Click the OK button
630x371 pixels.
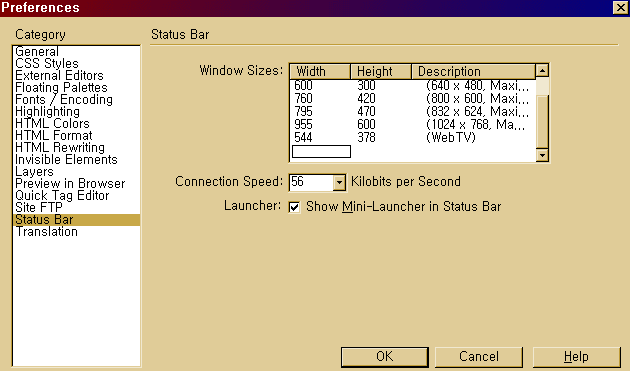point(385,357)
